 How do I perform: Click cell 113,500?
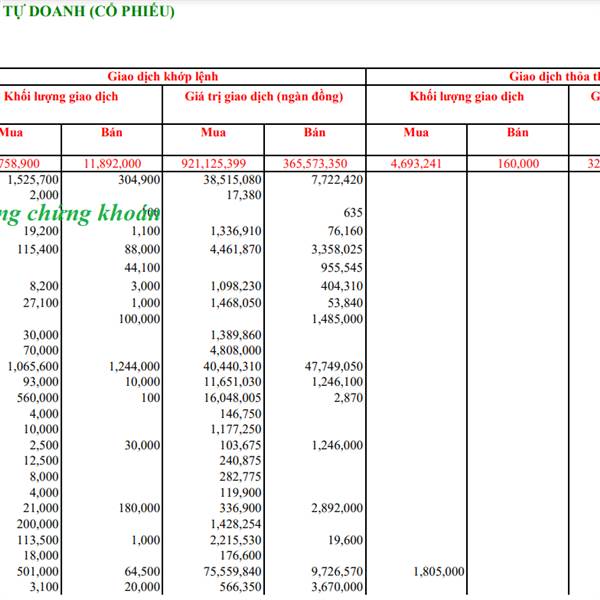38,540
